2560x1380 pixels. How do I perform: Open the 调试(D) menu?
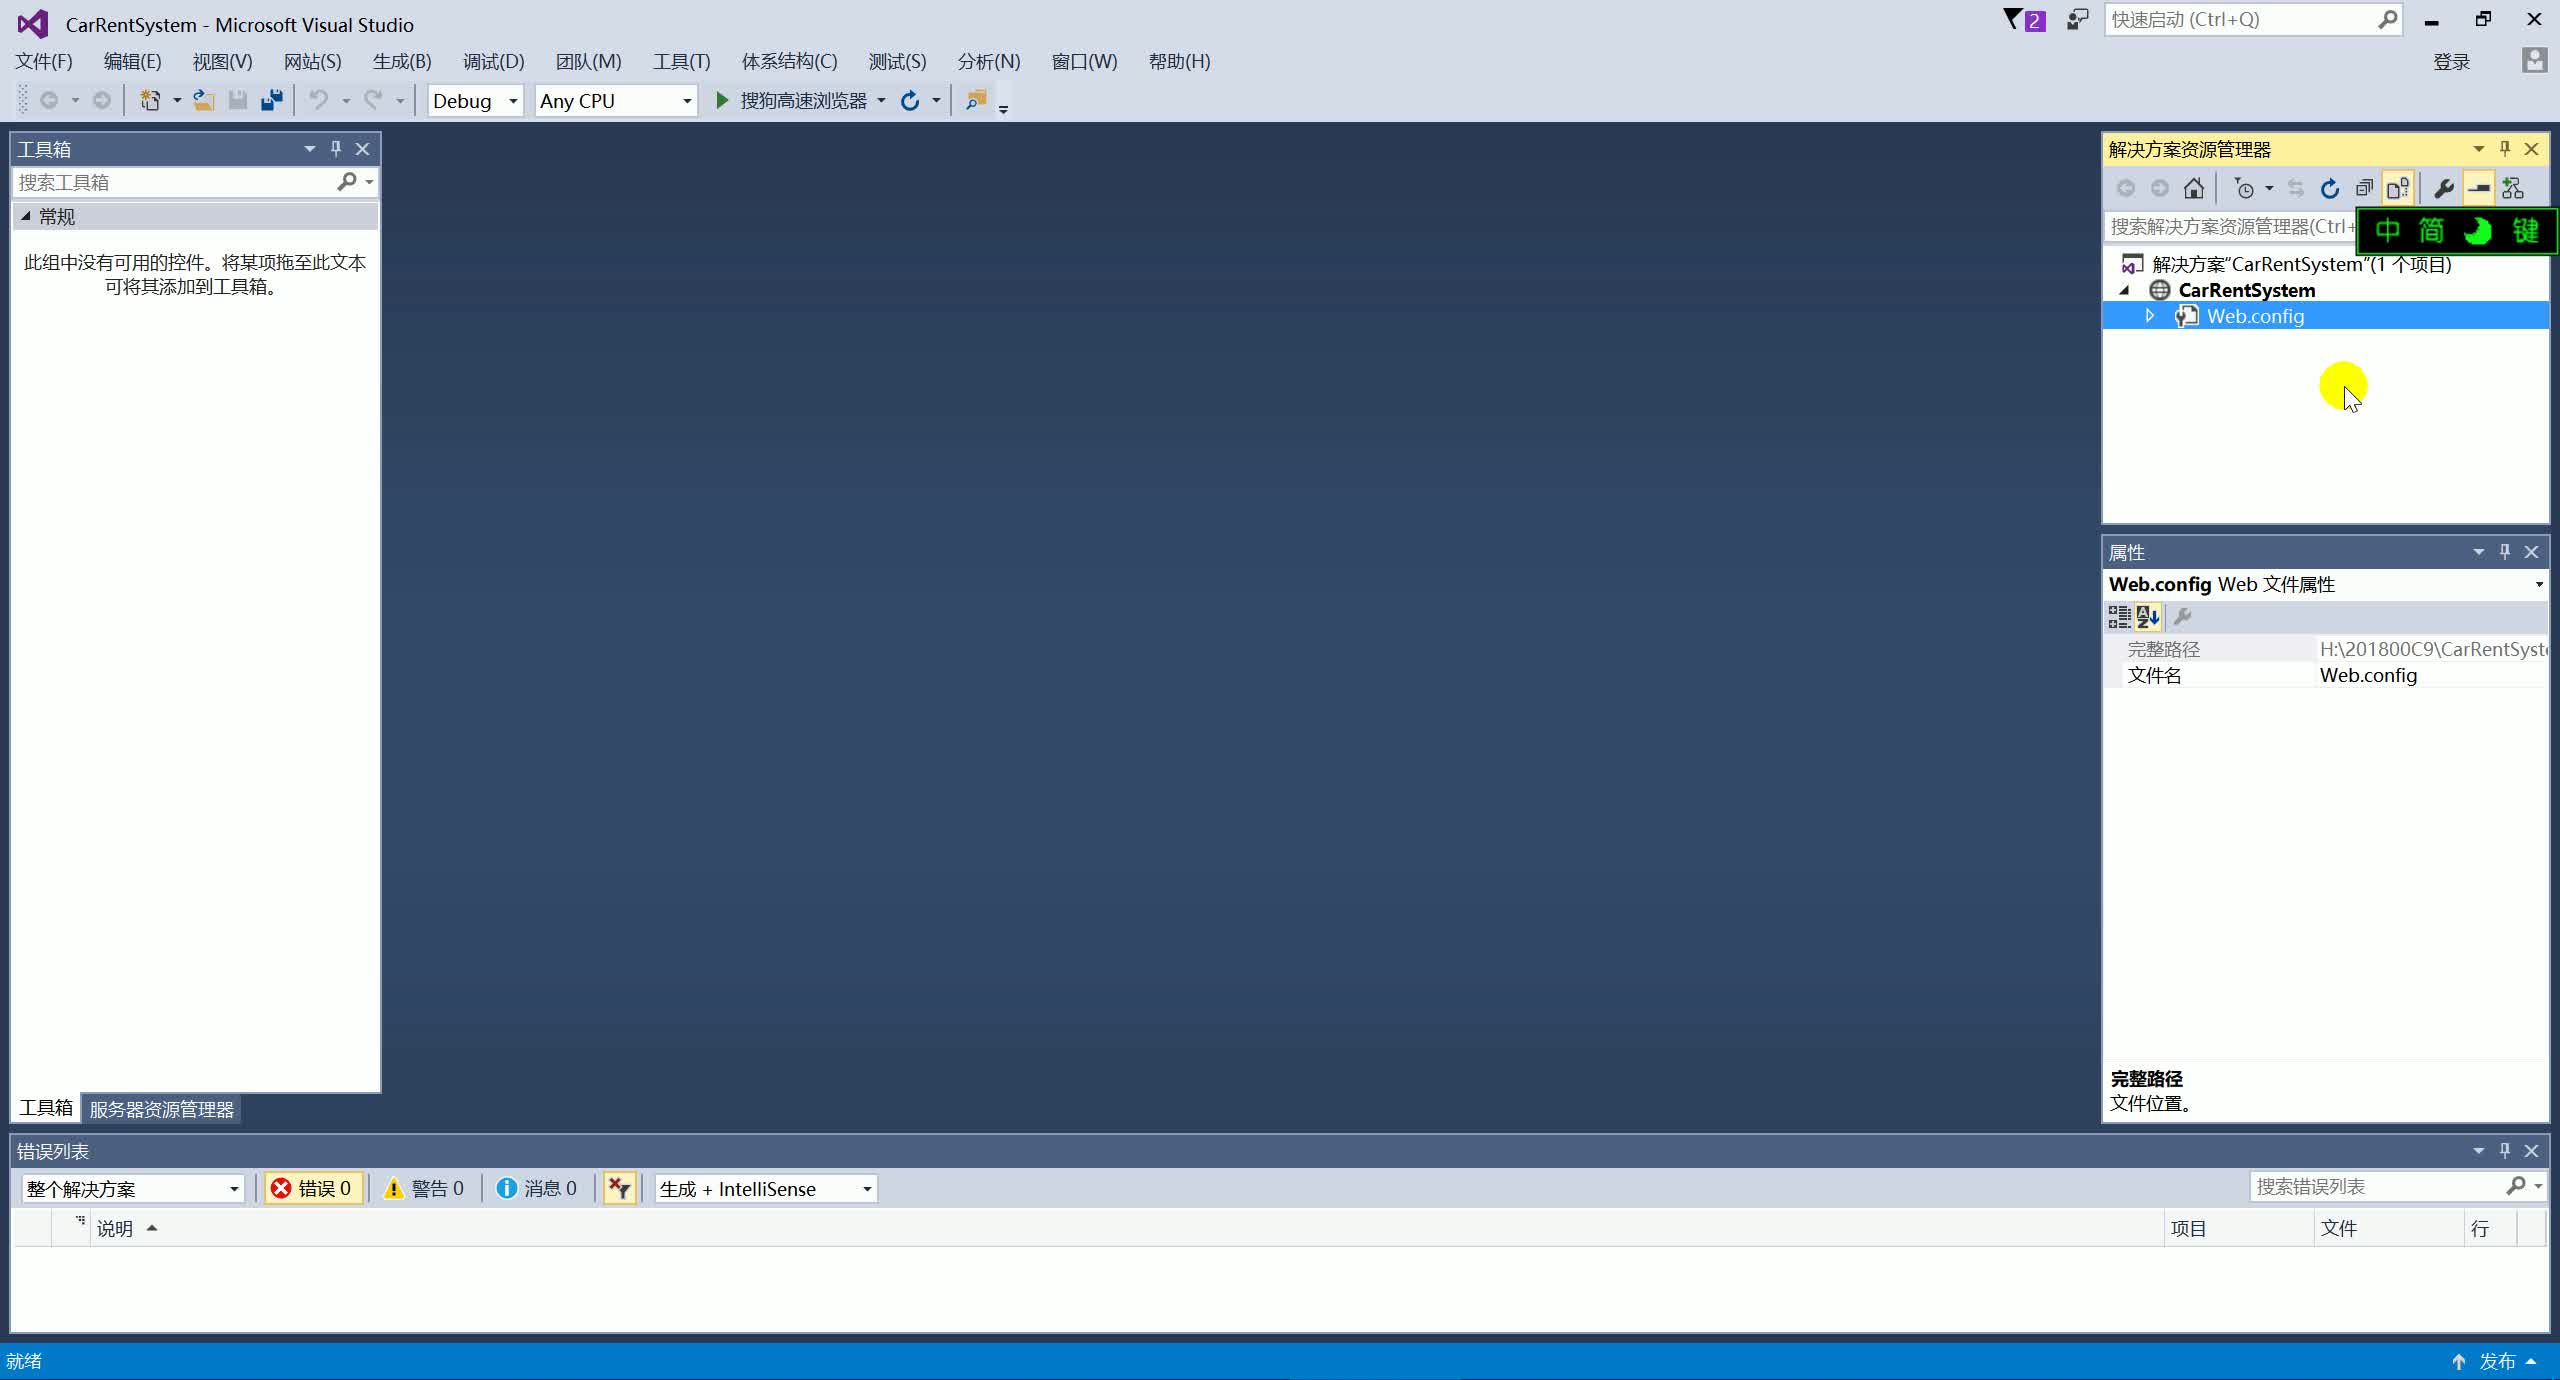pos(493,61)
